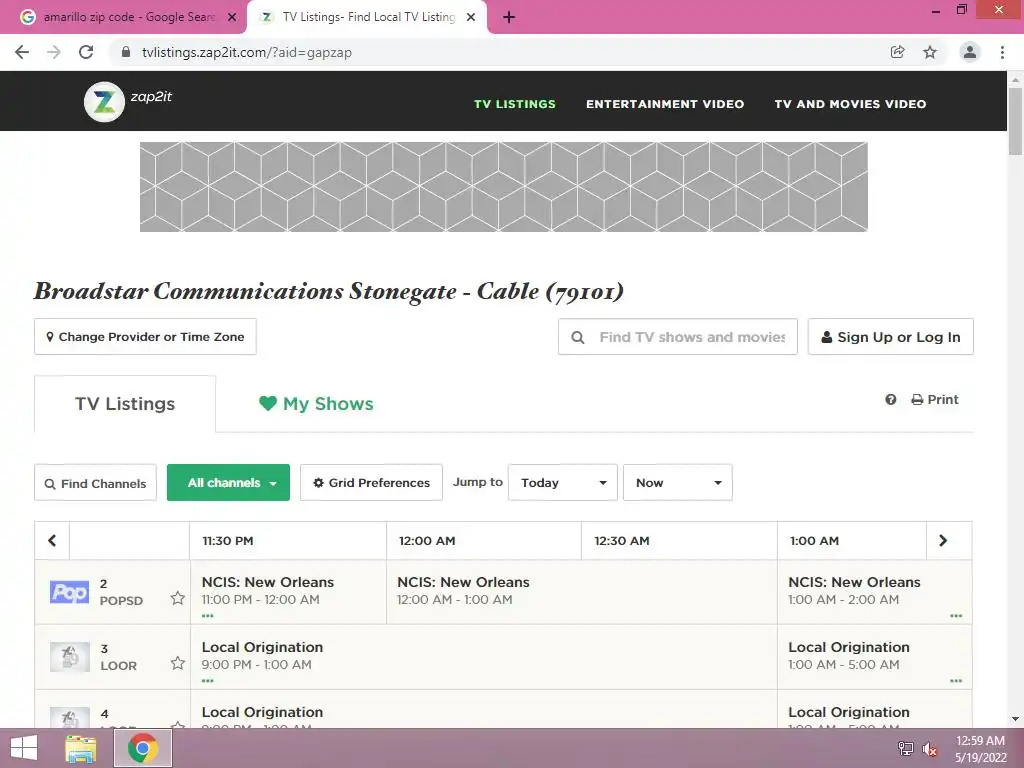1024x768 pixels.
Task: Bookmark this page with the star icon
Action: (x=930, y=52)
